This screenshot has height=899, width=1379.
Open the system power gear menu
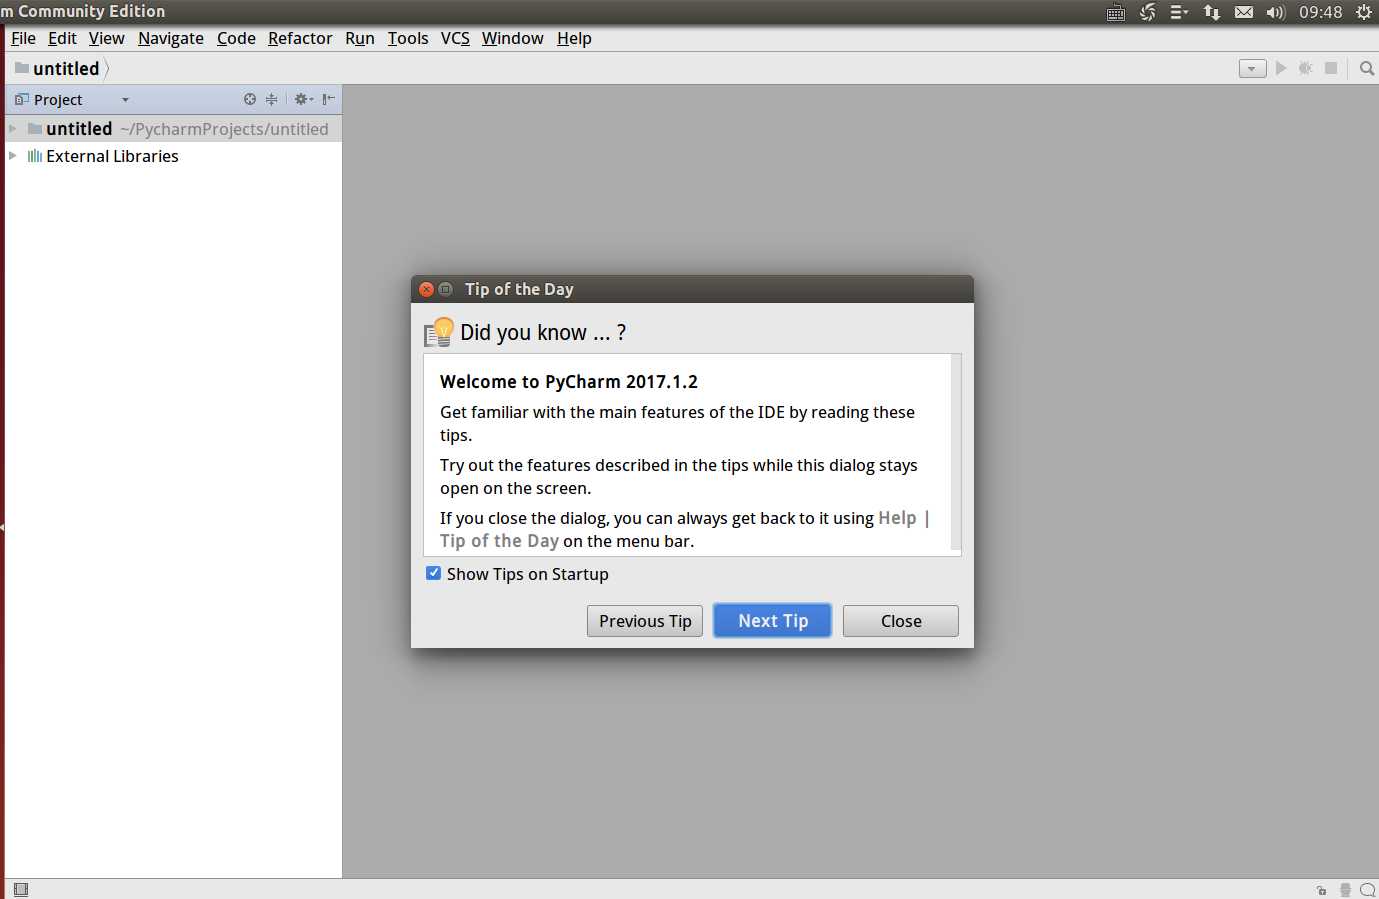[1363, 12]
